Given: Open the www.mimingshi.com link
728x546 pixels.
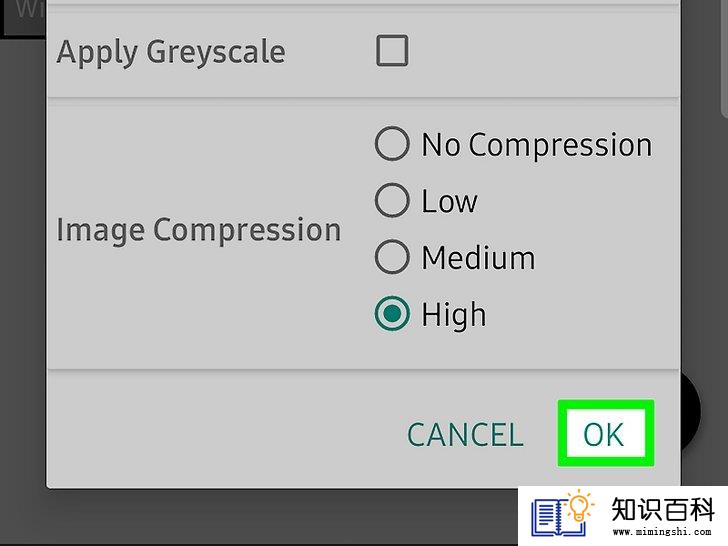Looking at the screenshot, I should point(663,532).
